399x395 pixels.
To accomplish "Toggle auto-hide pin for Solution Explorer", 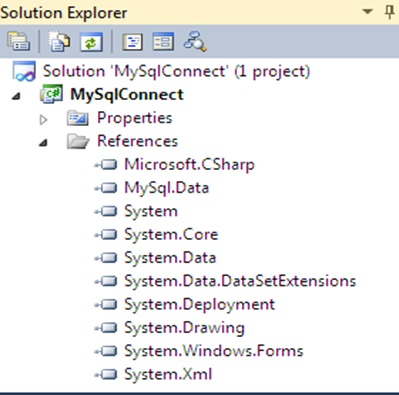I will (x=389, y=12).
